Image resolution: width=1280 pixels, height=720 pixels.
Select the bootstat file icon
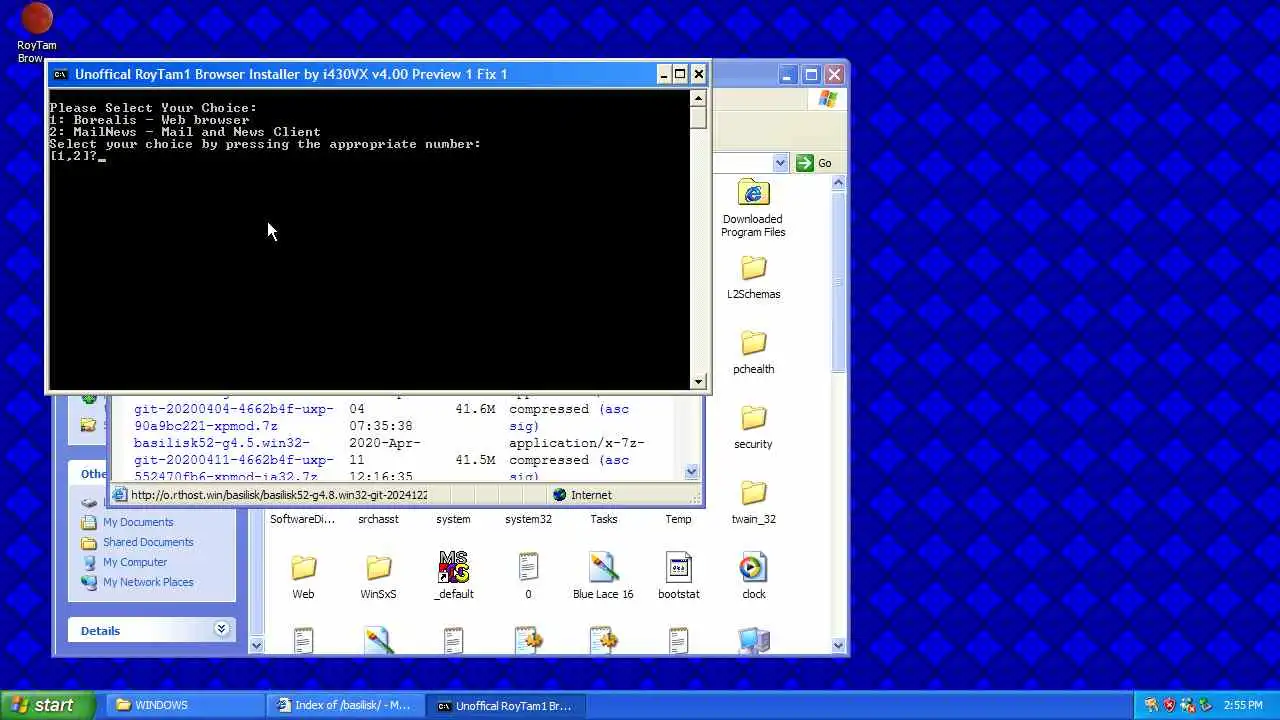tap(678, 567)
